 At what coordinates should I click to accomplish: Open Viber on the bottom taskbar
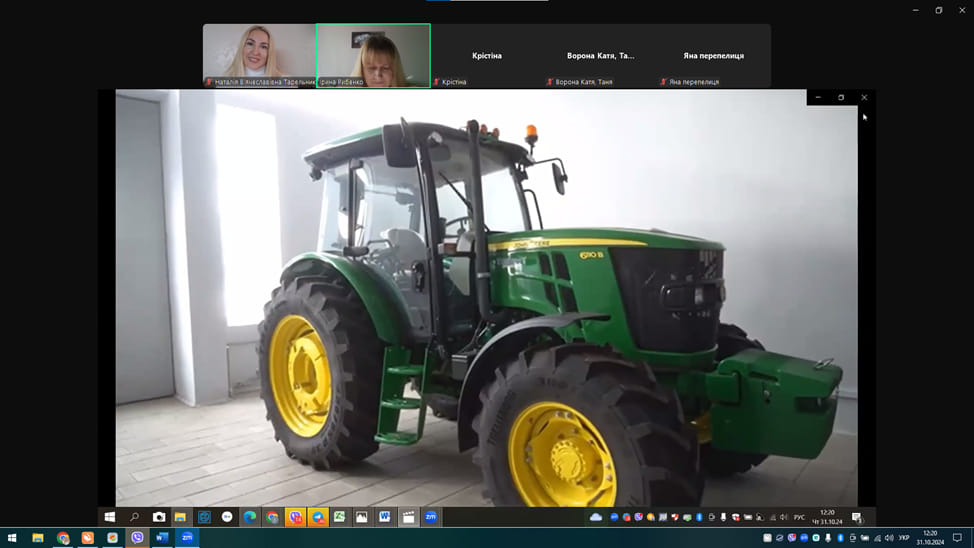[x=137, y=537]
